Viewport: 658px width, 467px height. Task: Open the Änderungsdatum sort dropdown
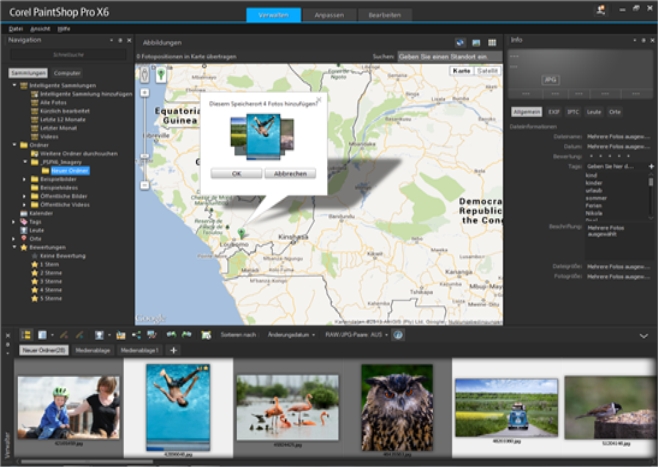point(291,334)
